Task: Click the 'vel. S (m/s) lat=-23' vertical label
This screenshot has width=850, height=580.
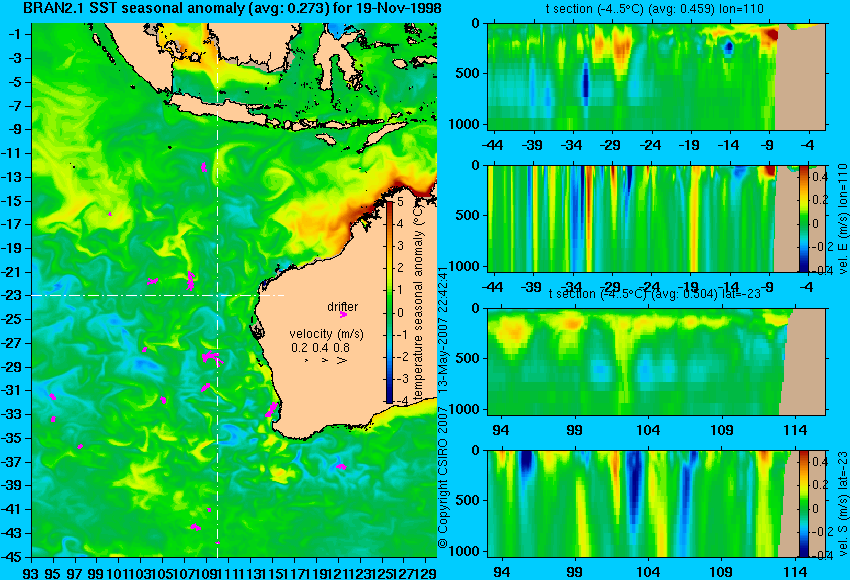Action: click(842, 504)
